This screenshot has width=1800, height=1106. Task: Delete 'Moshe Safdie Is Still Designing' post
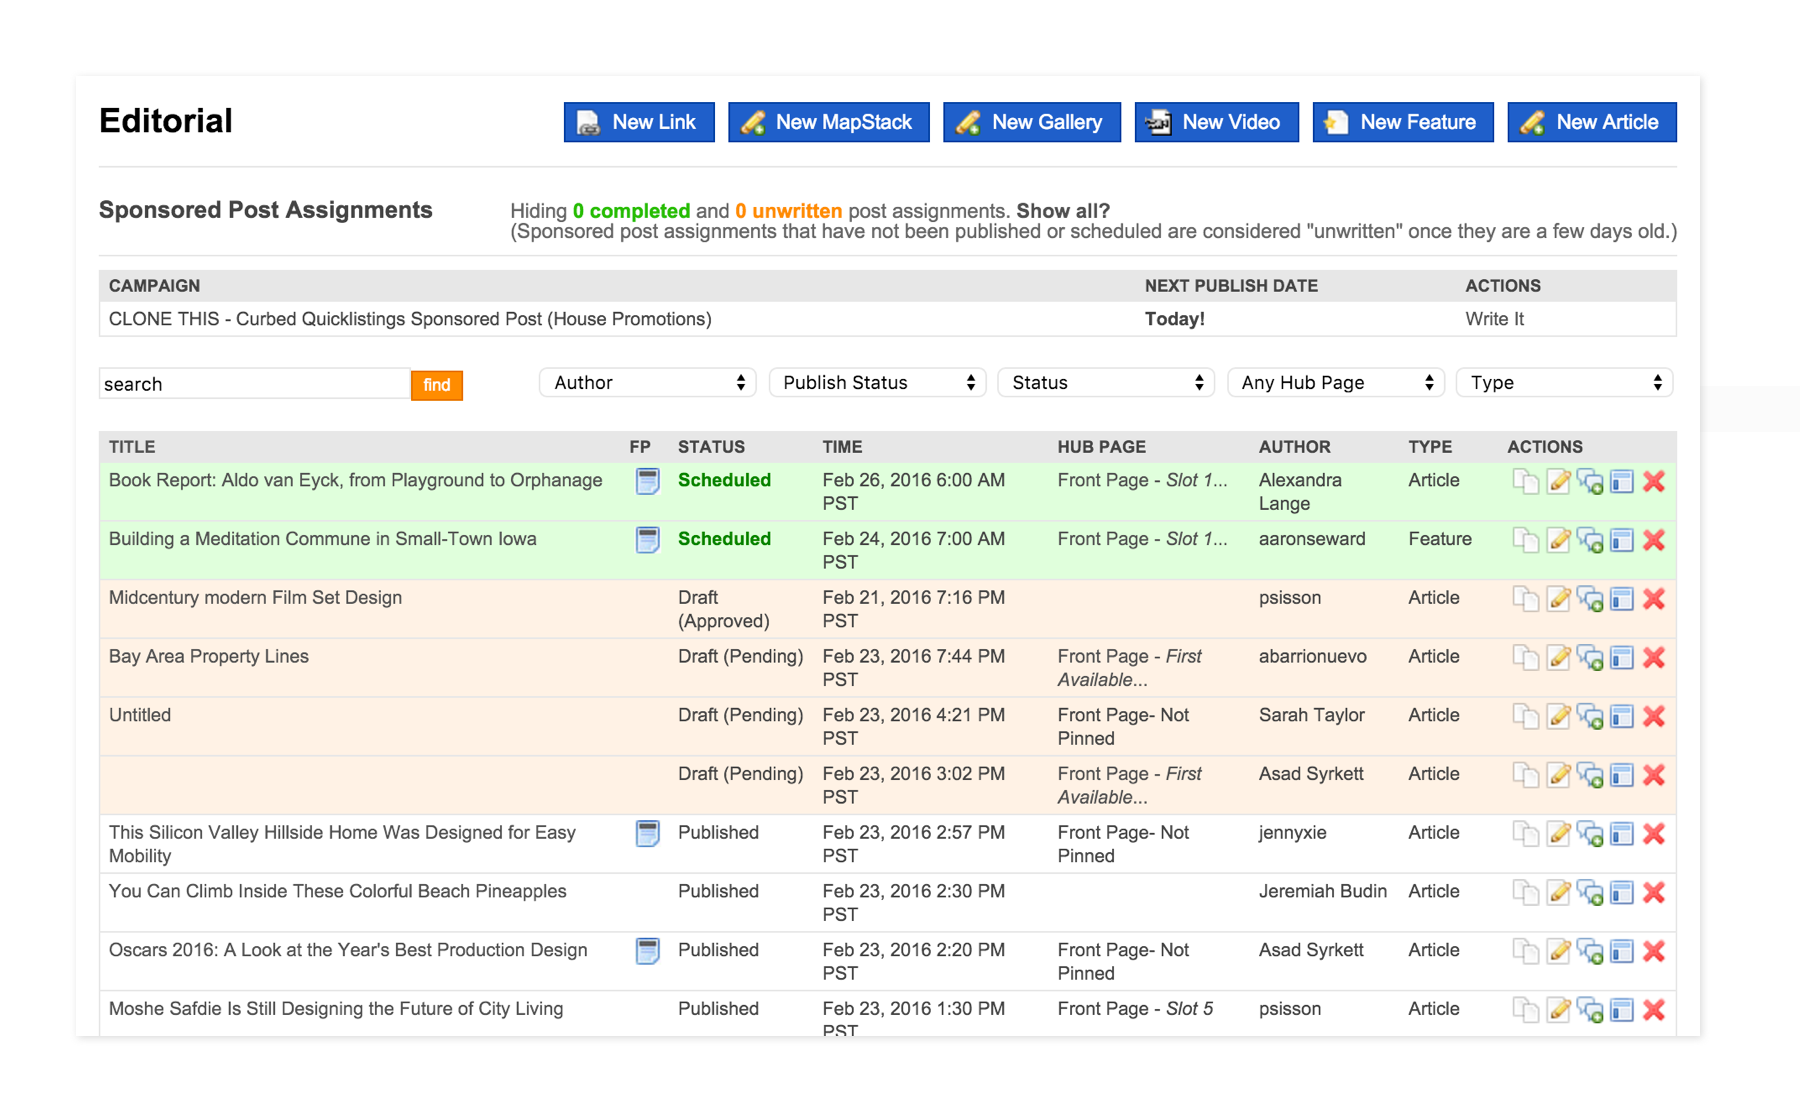pos(1654,1010)
